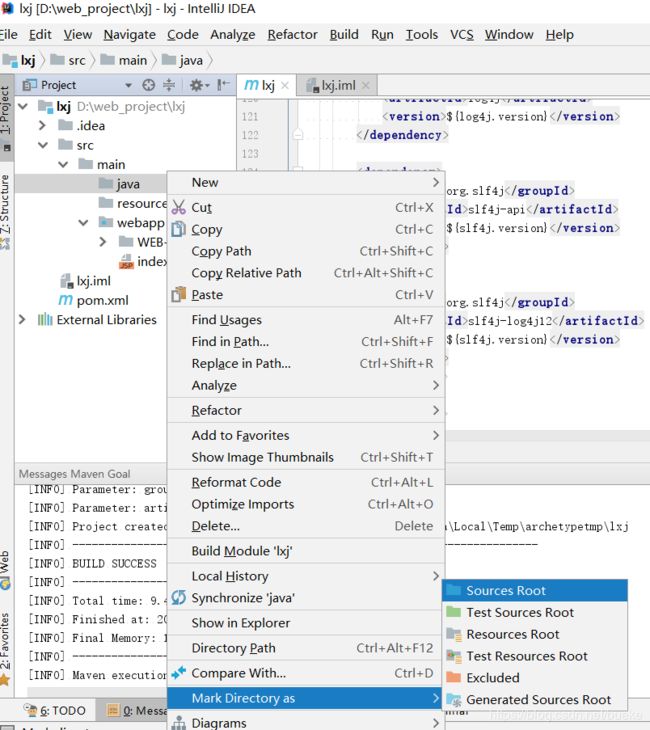This screenshot has height=730, width=650.
Task: Click the Compare With arrows icon
Action: point(178,673)
